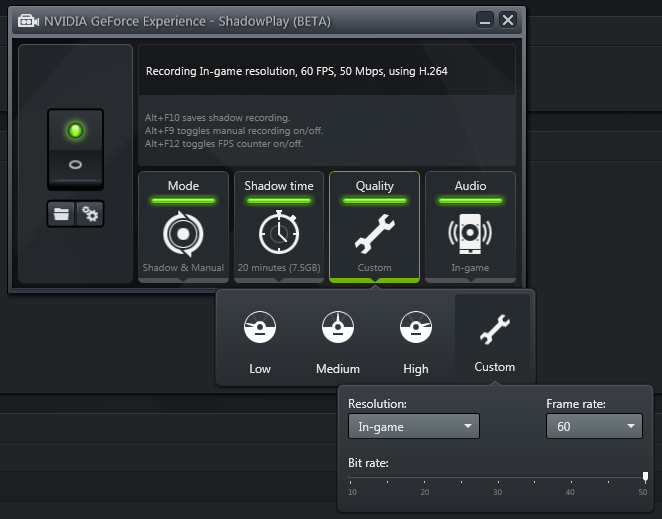Click the 'Bit rate:' label
Image resolution: width=662 pixels, height=519 pixels.
[x=368, y=463]
